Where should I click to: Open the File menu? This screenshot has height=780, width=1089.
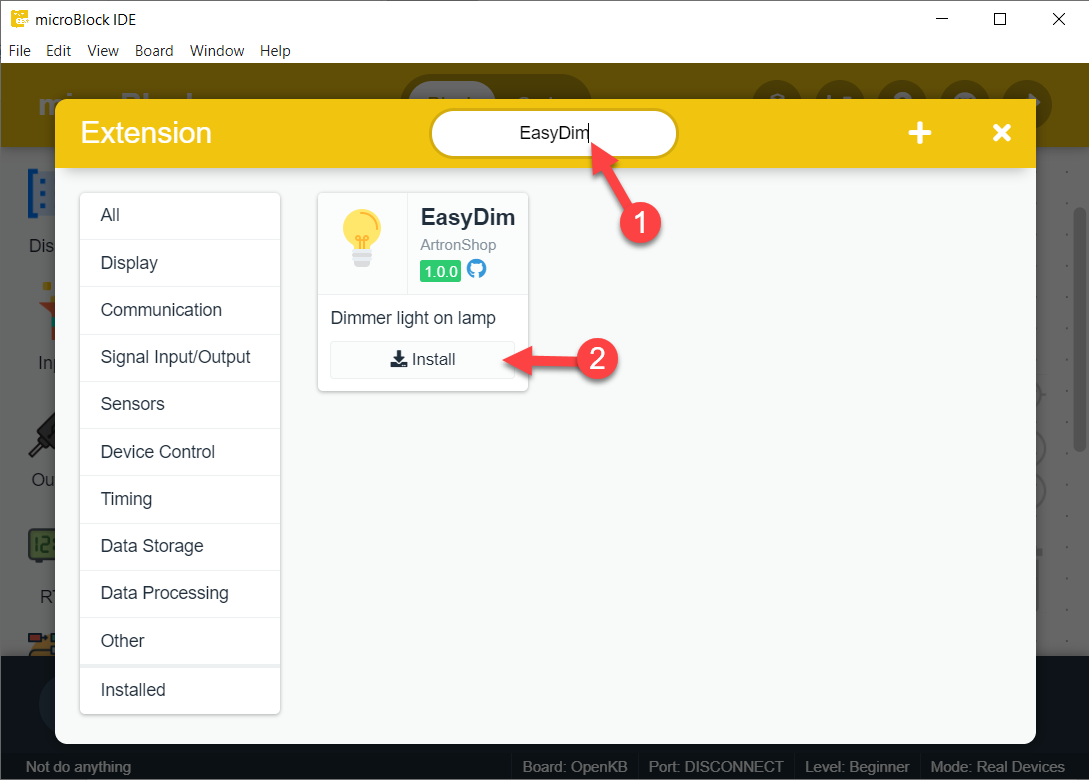[x=19, y=51]
